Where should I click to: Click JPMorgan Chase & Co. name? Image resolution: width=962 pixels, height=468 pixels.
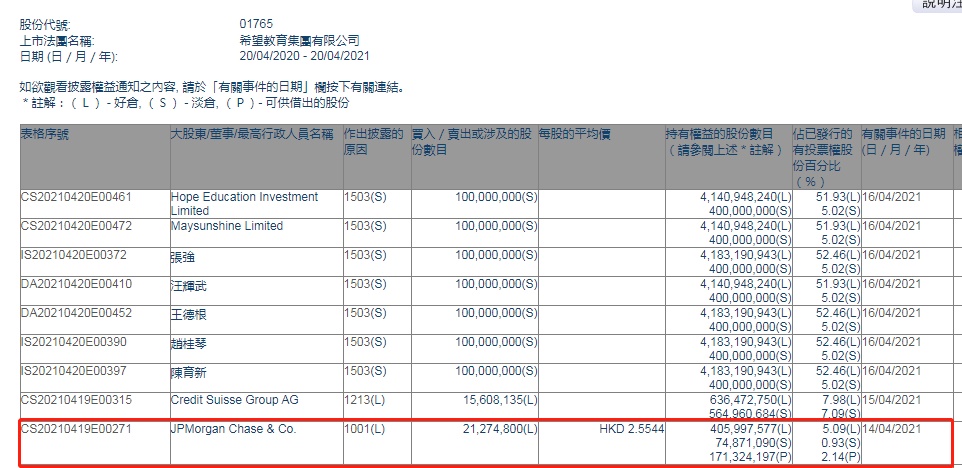tap(233, 429)
